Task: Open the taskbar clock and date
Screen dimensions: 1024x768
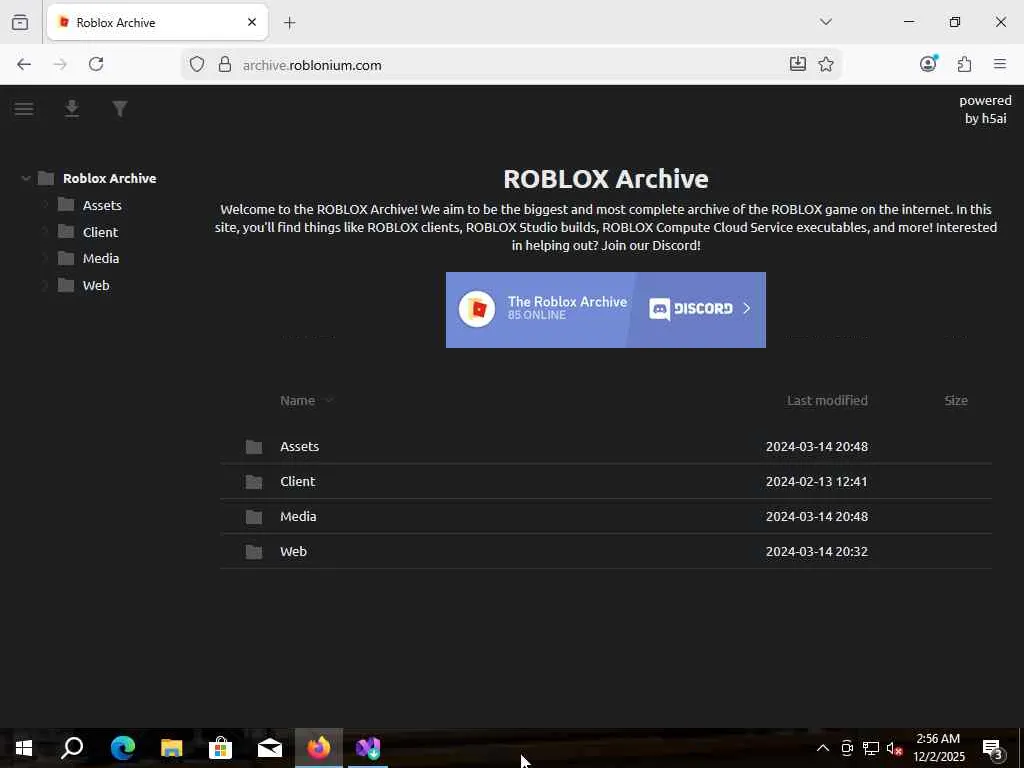Action: pos(938,748)
